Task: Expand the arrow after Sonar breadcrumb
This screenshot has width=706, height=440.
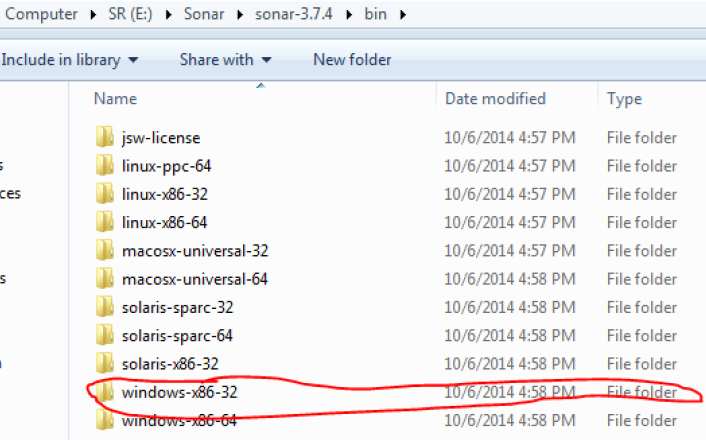Action: (x=240, y=15)
